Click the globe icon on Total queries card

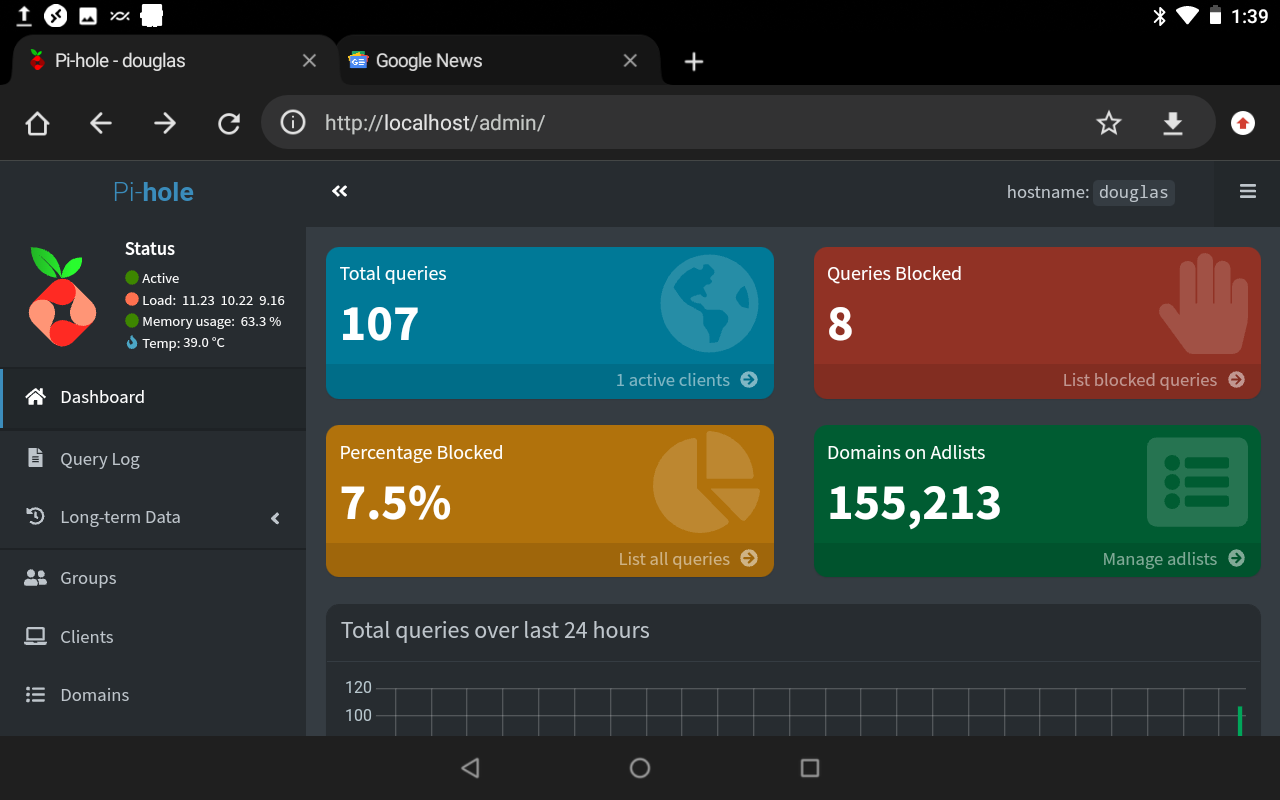coord(709,304)
